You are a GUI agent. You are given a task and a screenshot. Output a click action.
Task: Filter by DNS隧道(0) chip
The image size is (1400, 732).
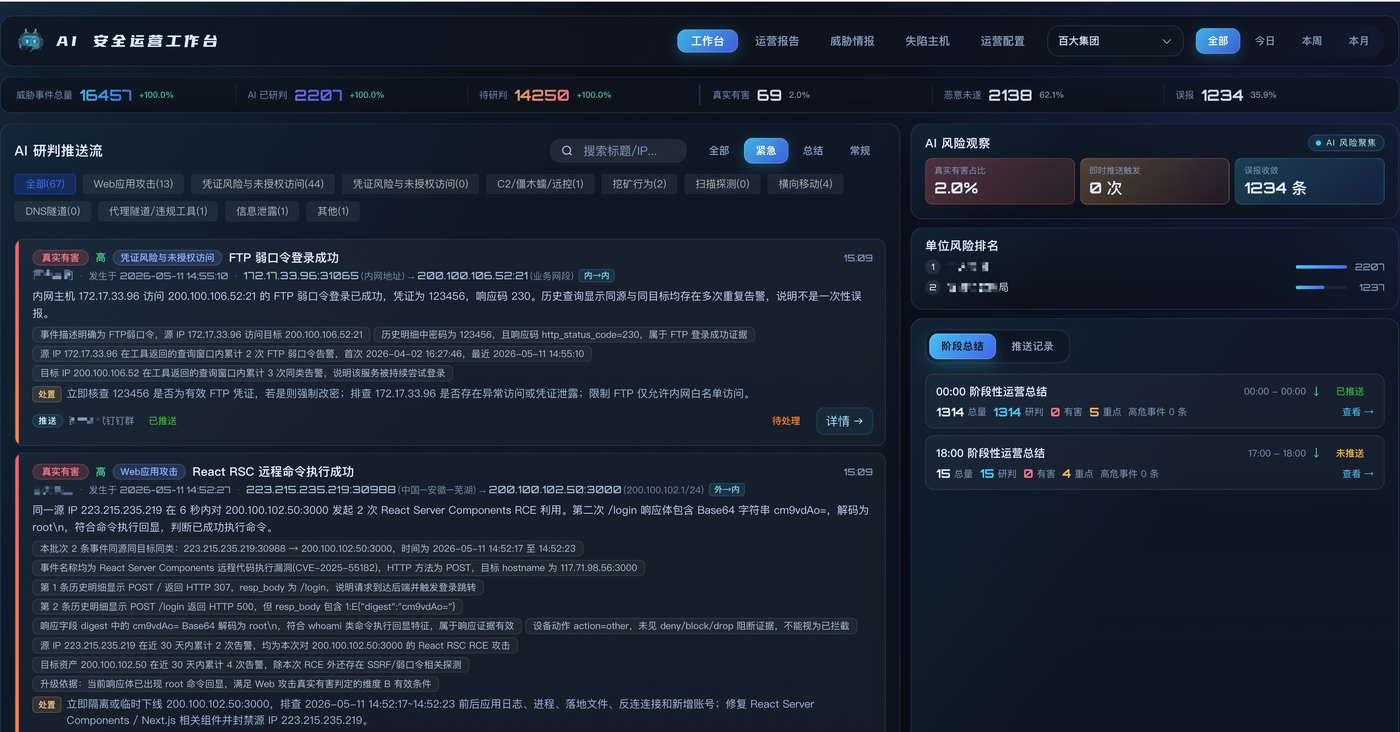click(52, 211)
